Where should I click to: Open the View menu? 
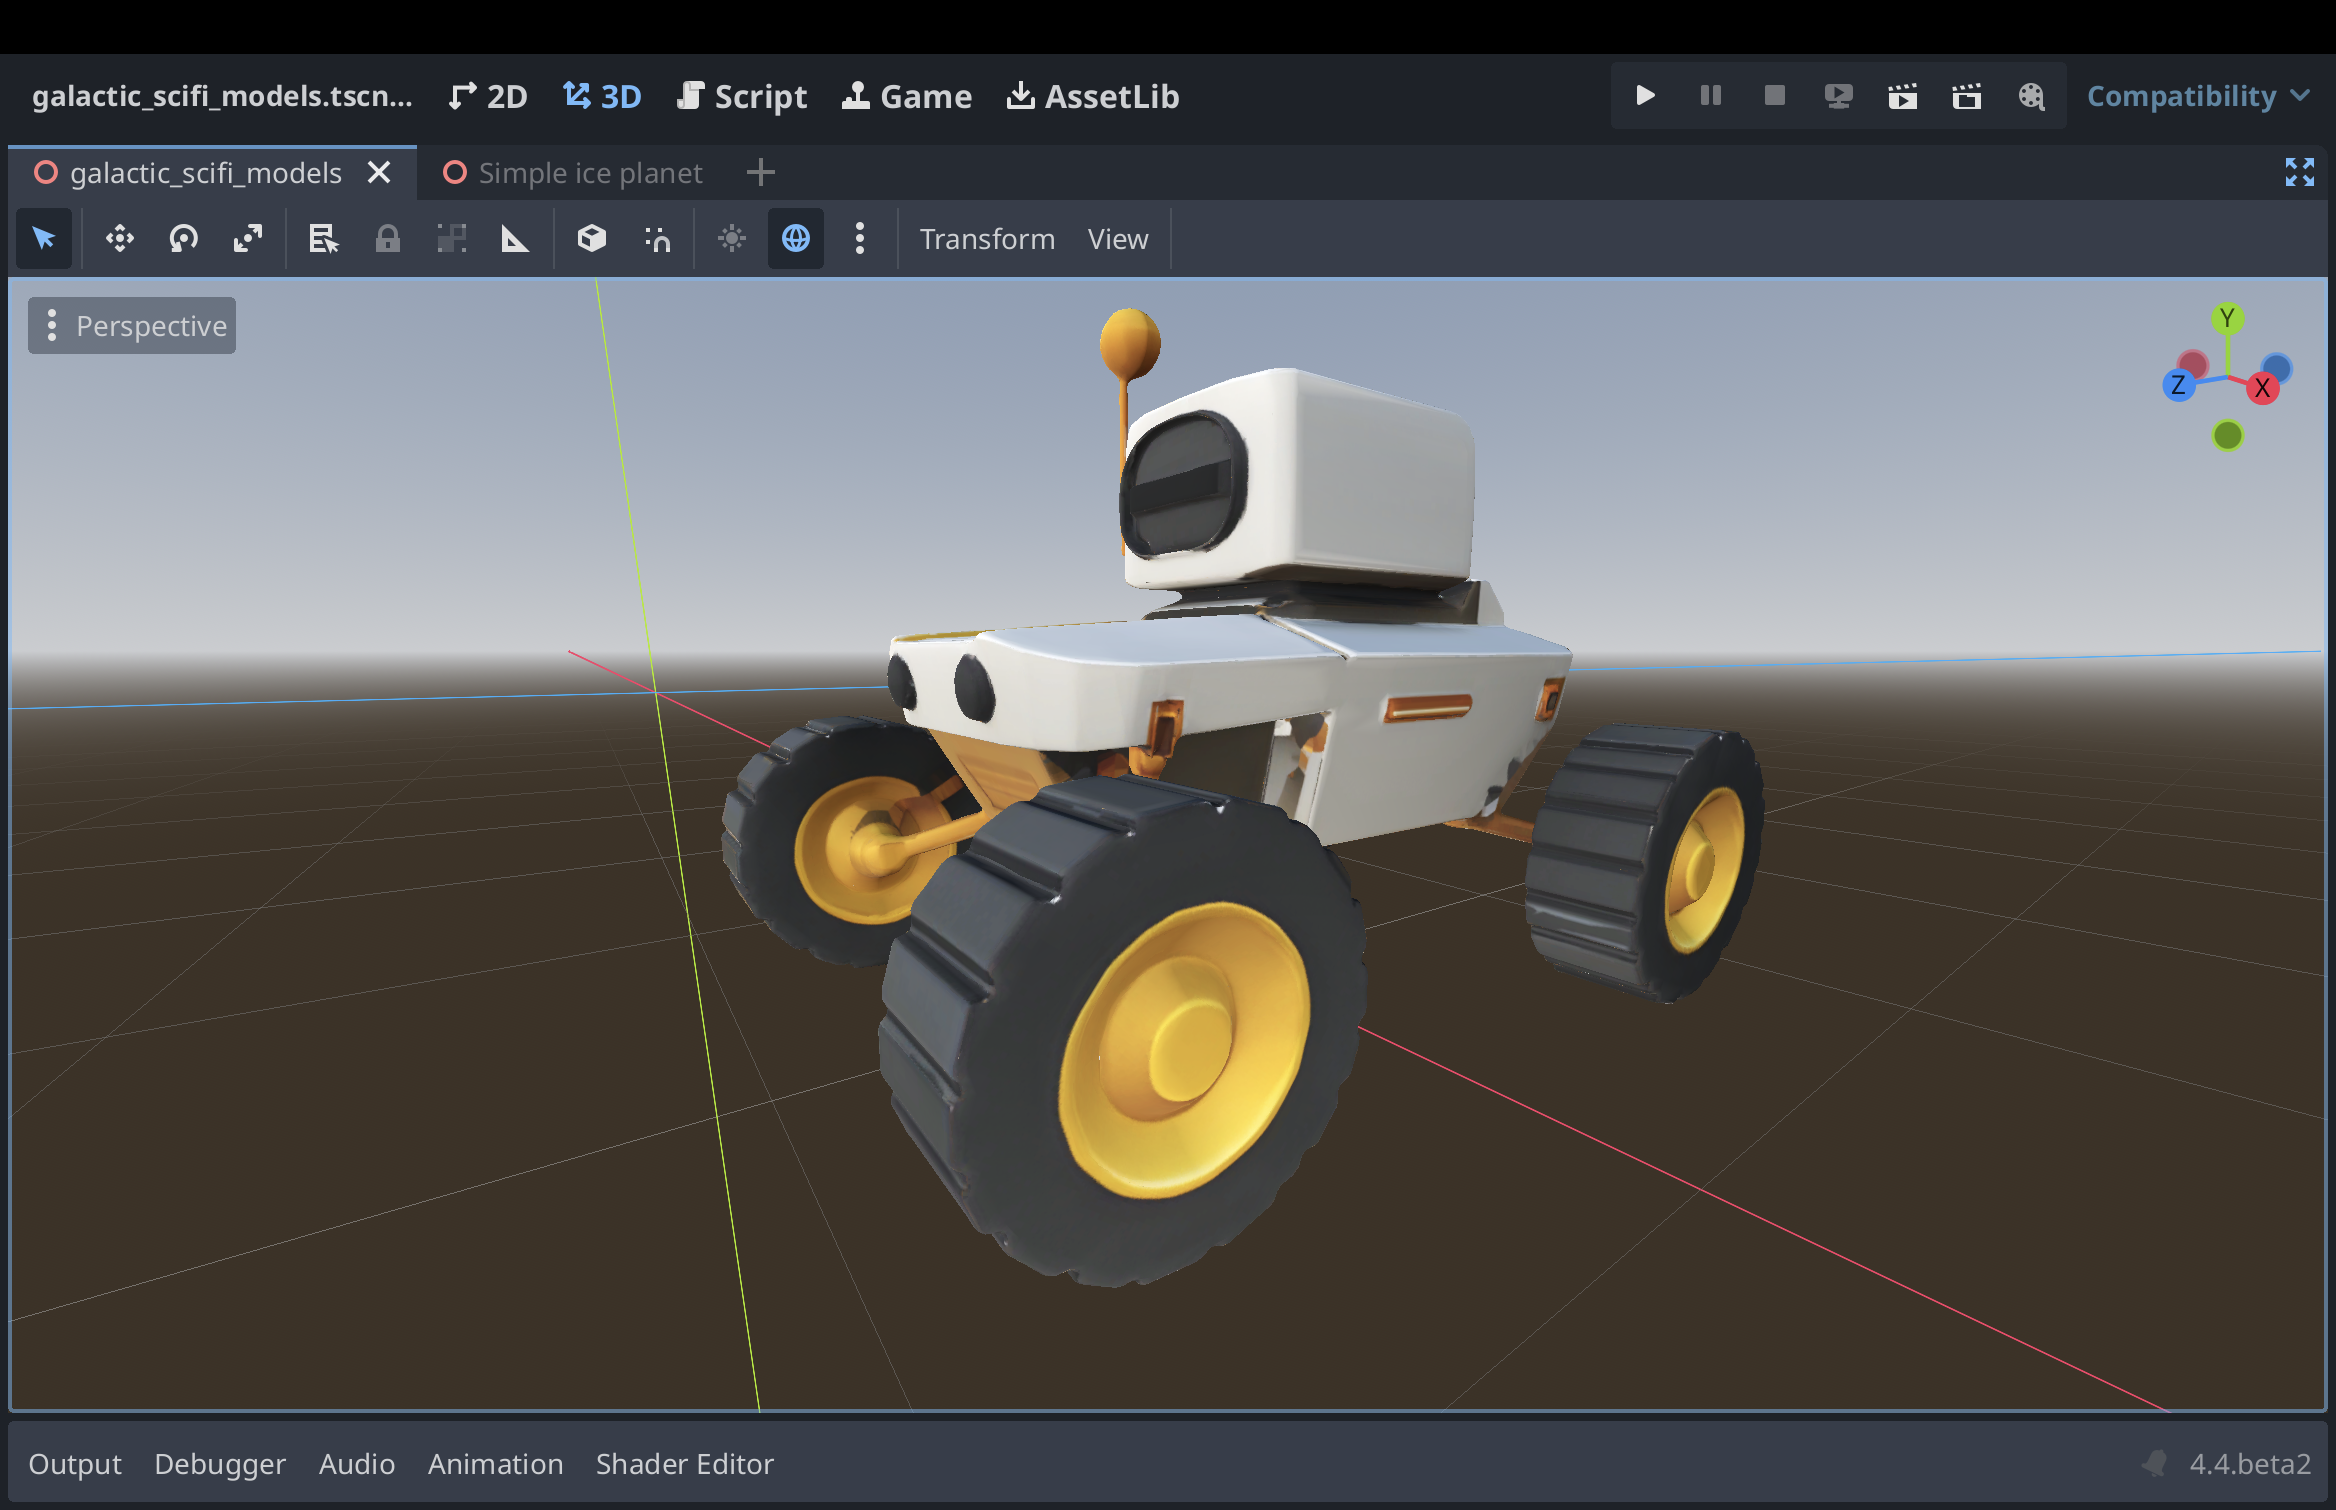(1118, 240)
